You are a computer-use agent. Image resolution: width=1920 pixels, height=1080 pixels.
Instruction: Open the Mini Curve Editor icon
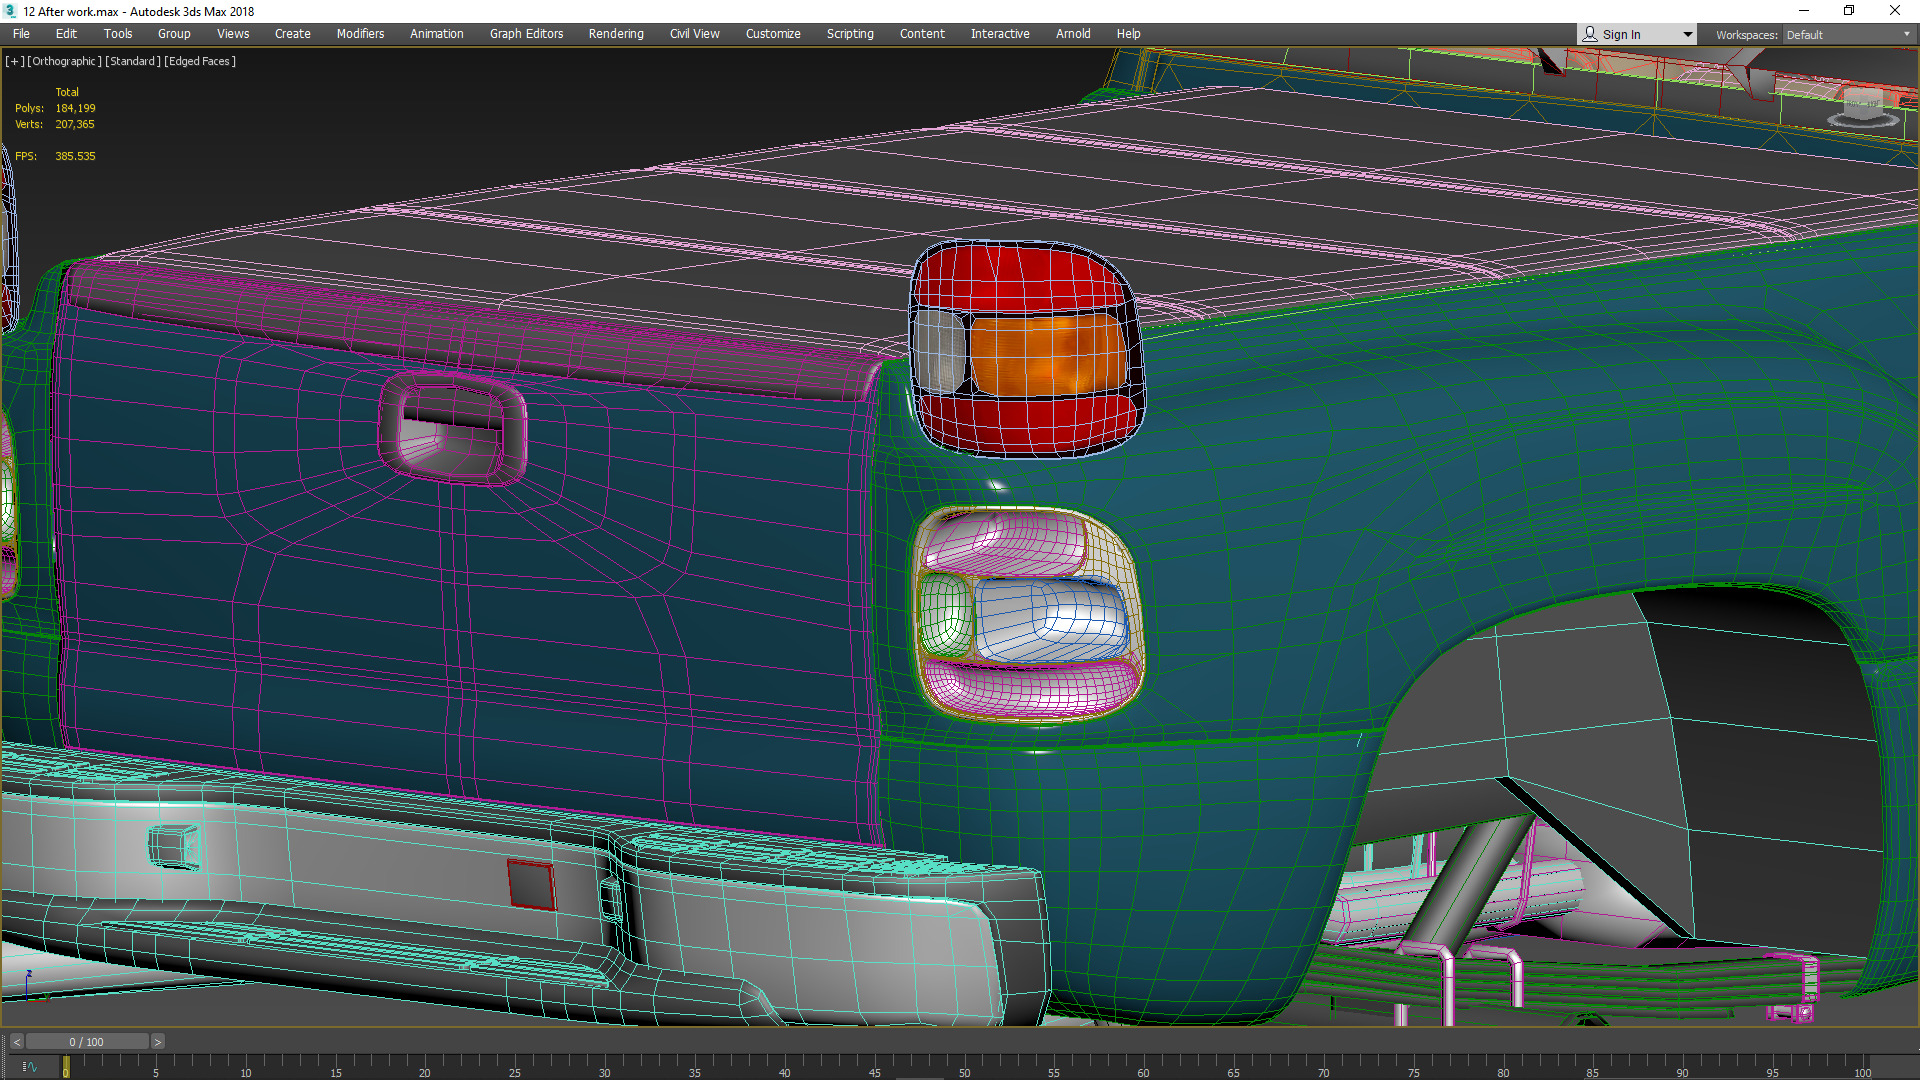[x=28, y=1067]
